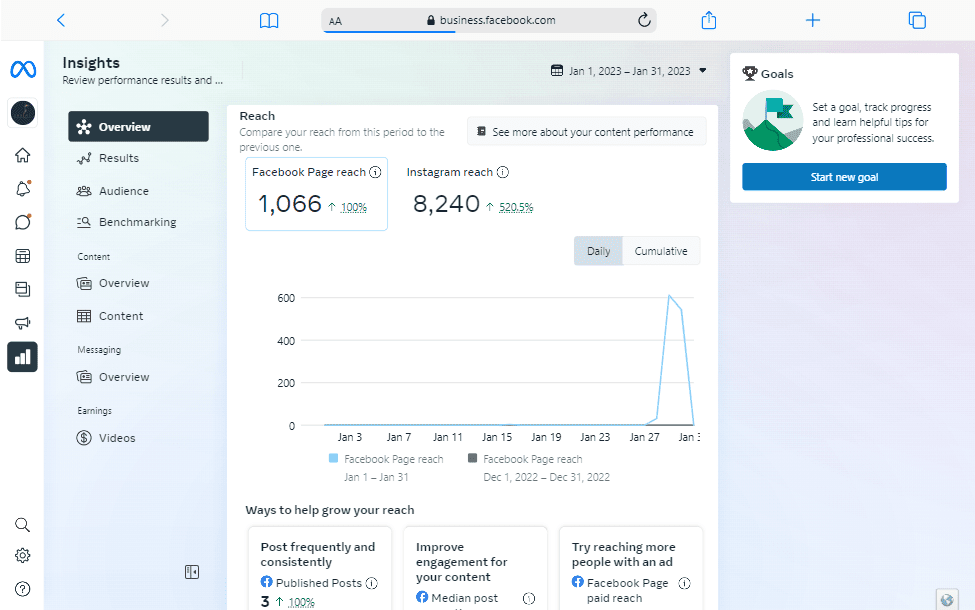Open search with the magnifier icon
The image size is (975, 610).
point(22,525)
